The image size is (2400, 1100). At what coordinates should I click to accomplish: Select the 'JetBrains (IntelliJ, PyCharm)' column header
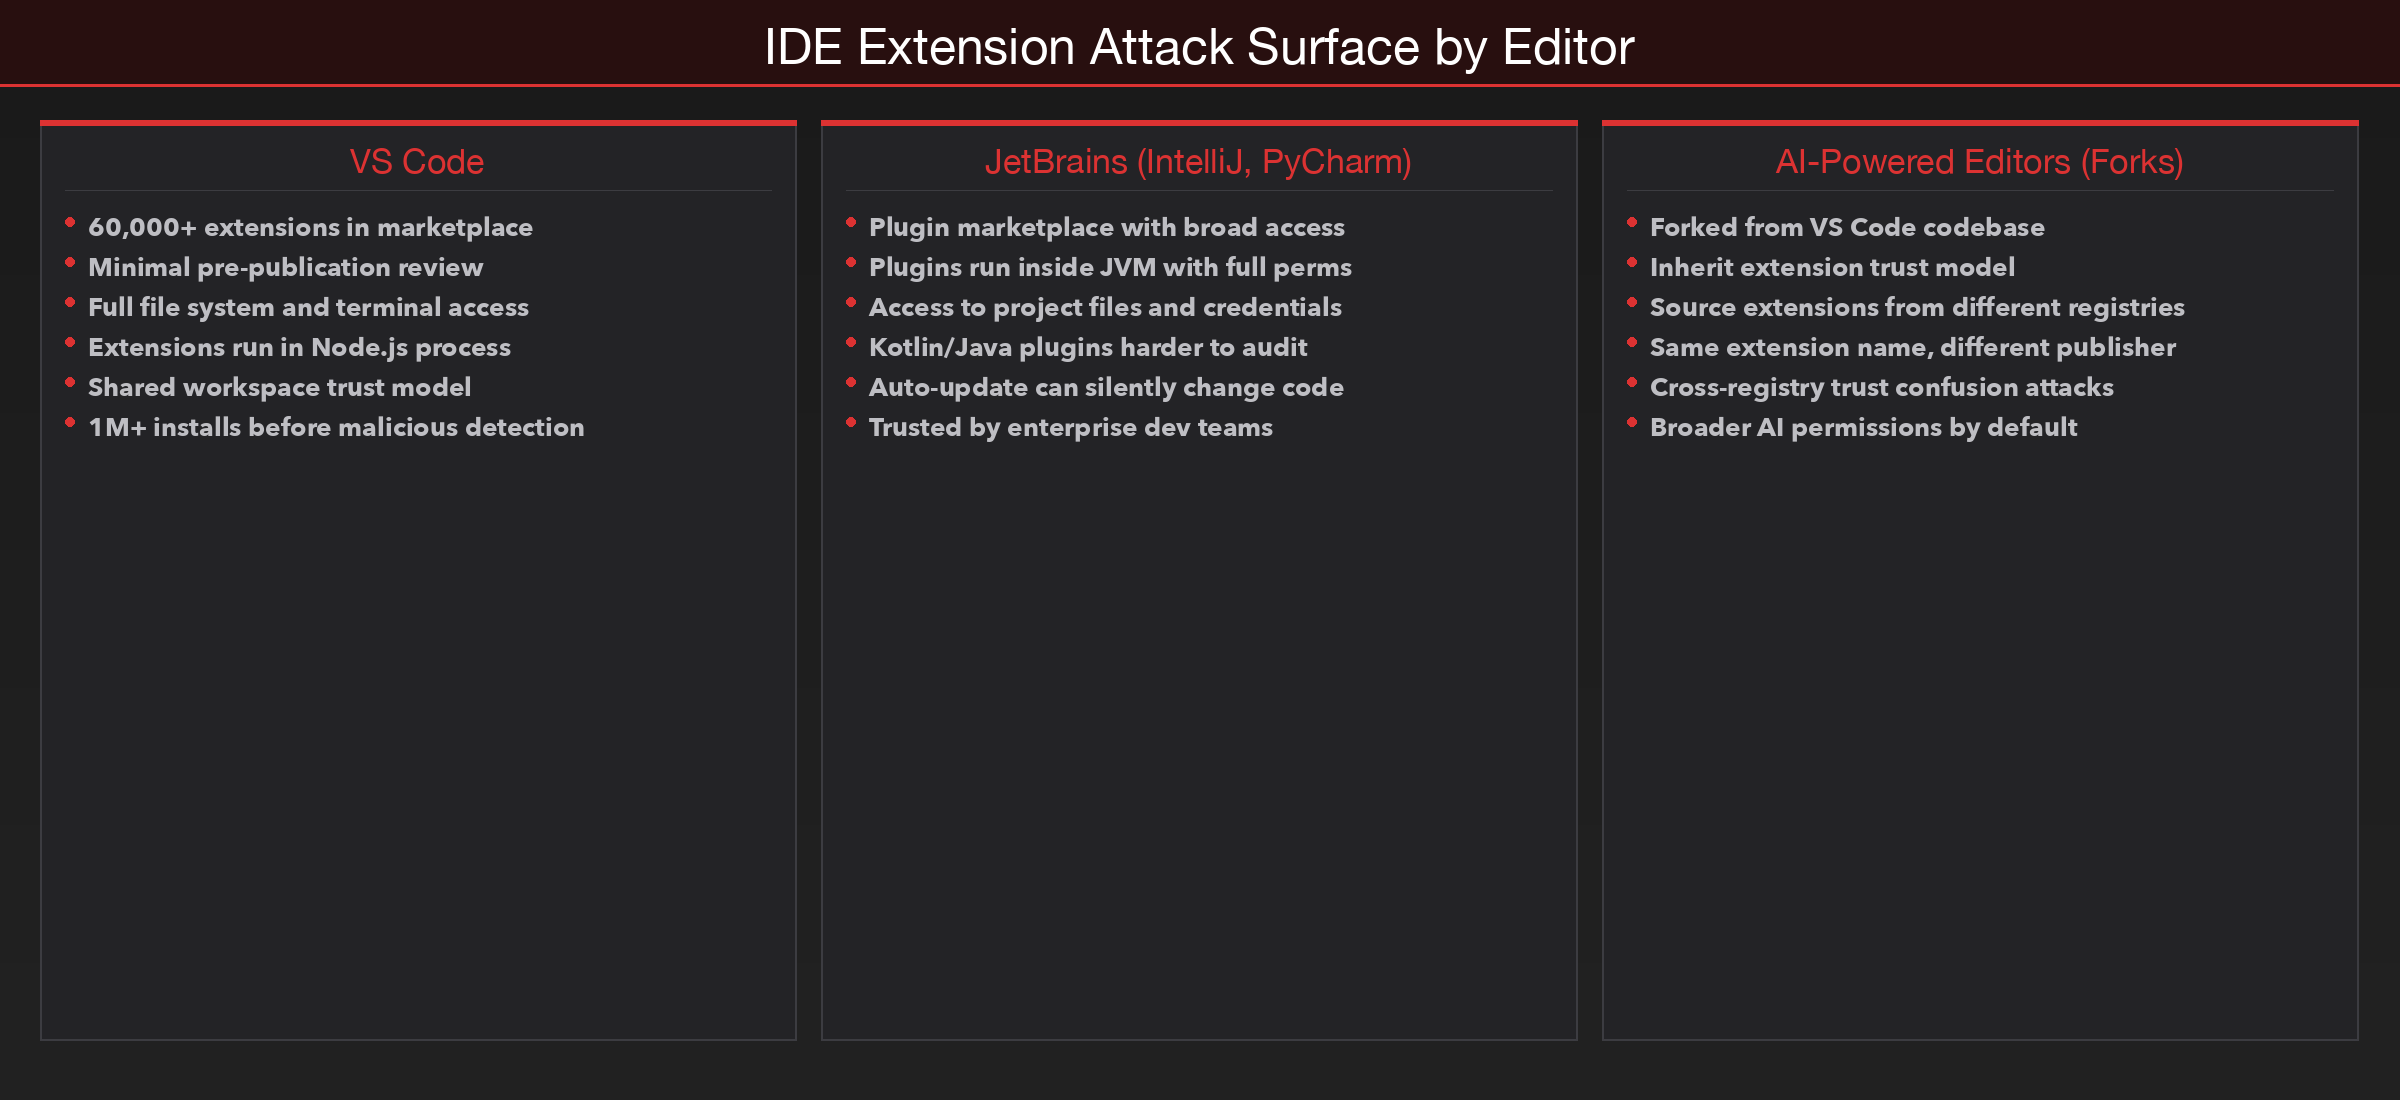[1198, 161]
